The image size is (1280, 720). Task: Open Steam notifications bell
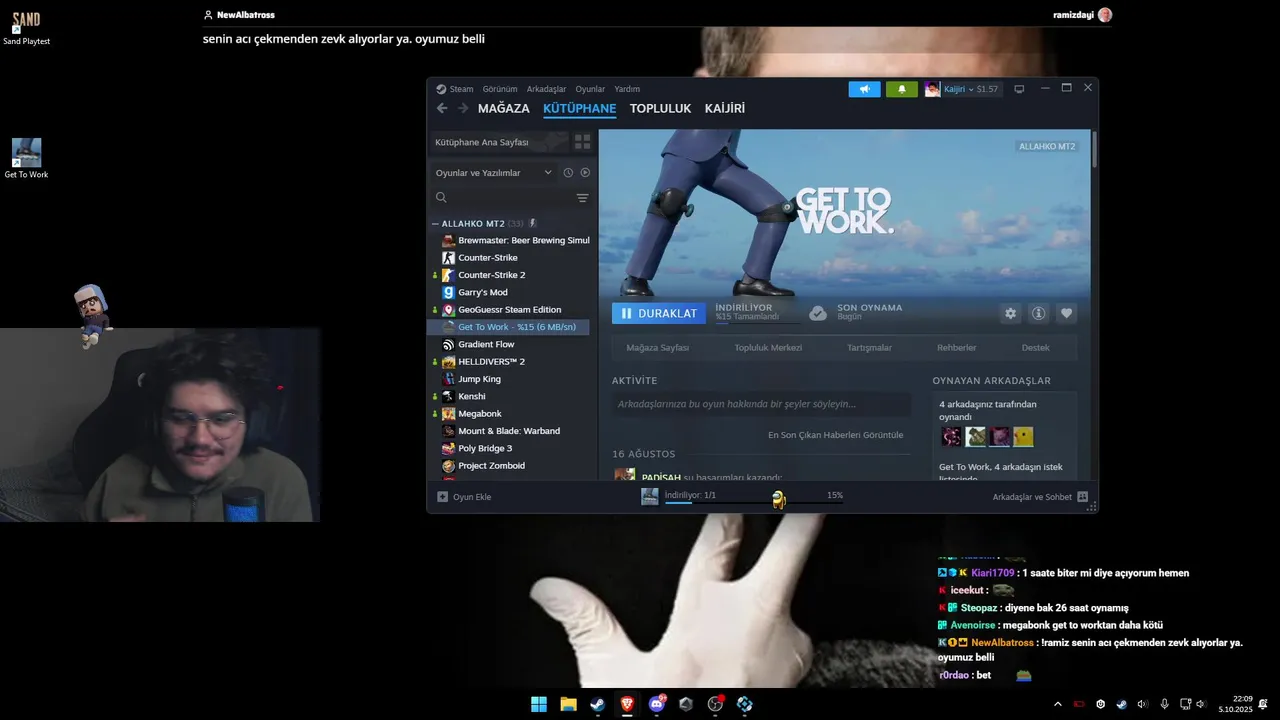[901, 89]
